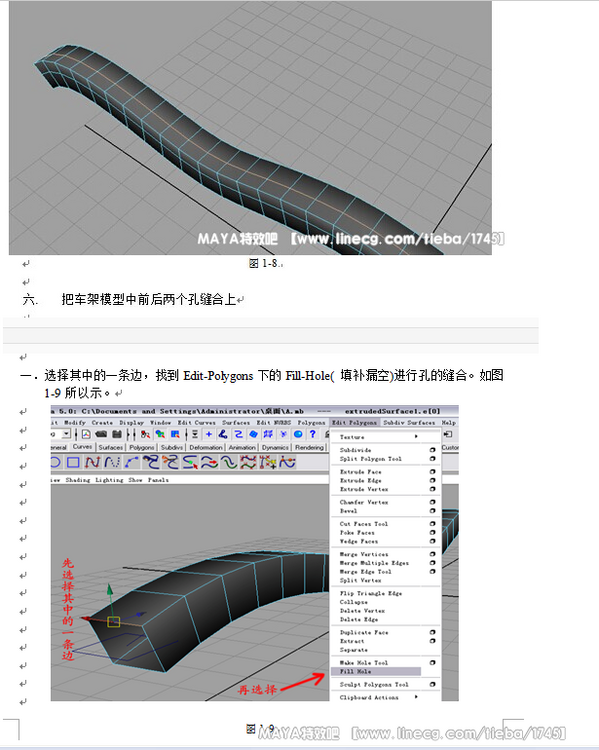This screenshot has width=599, height=750.
Task: Select the NURBS square shelf icon
Action: [73, 462]
